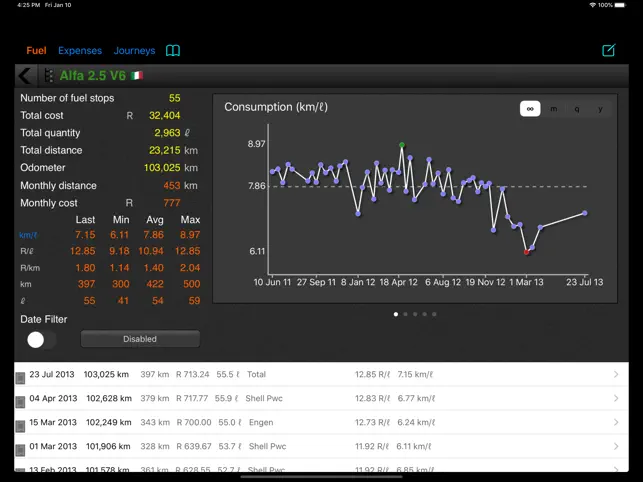Click 'Engen' station in 15 Mar row
The image size is (643, 482).
pos(261,423)
